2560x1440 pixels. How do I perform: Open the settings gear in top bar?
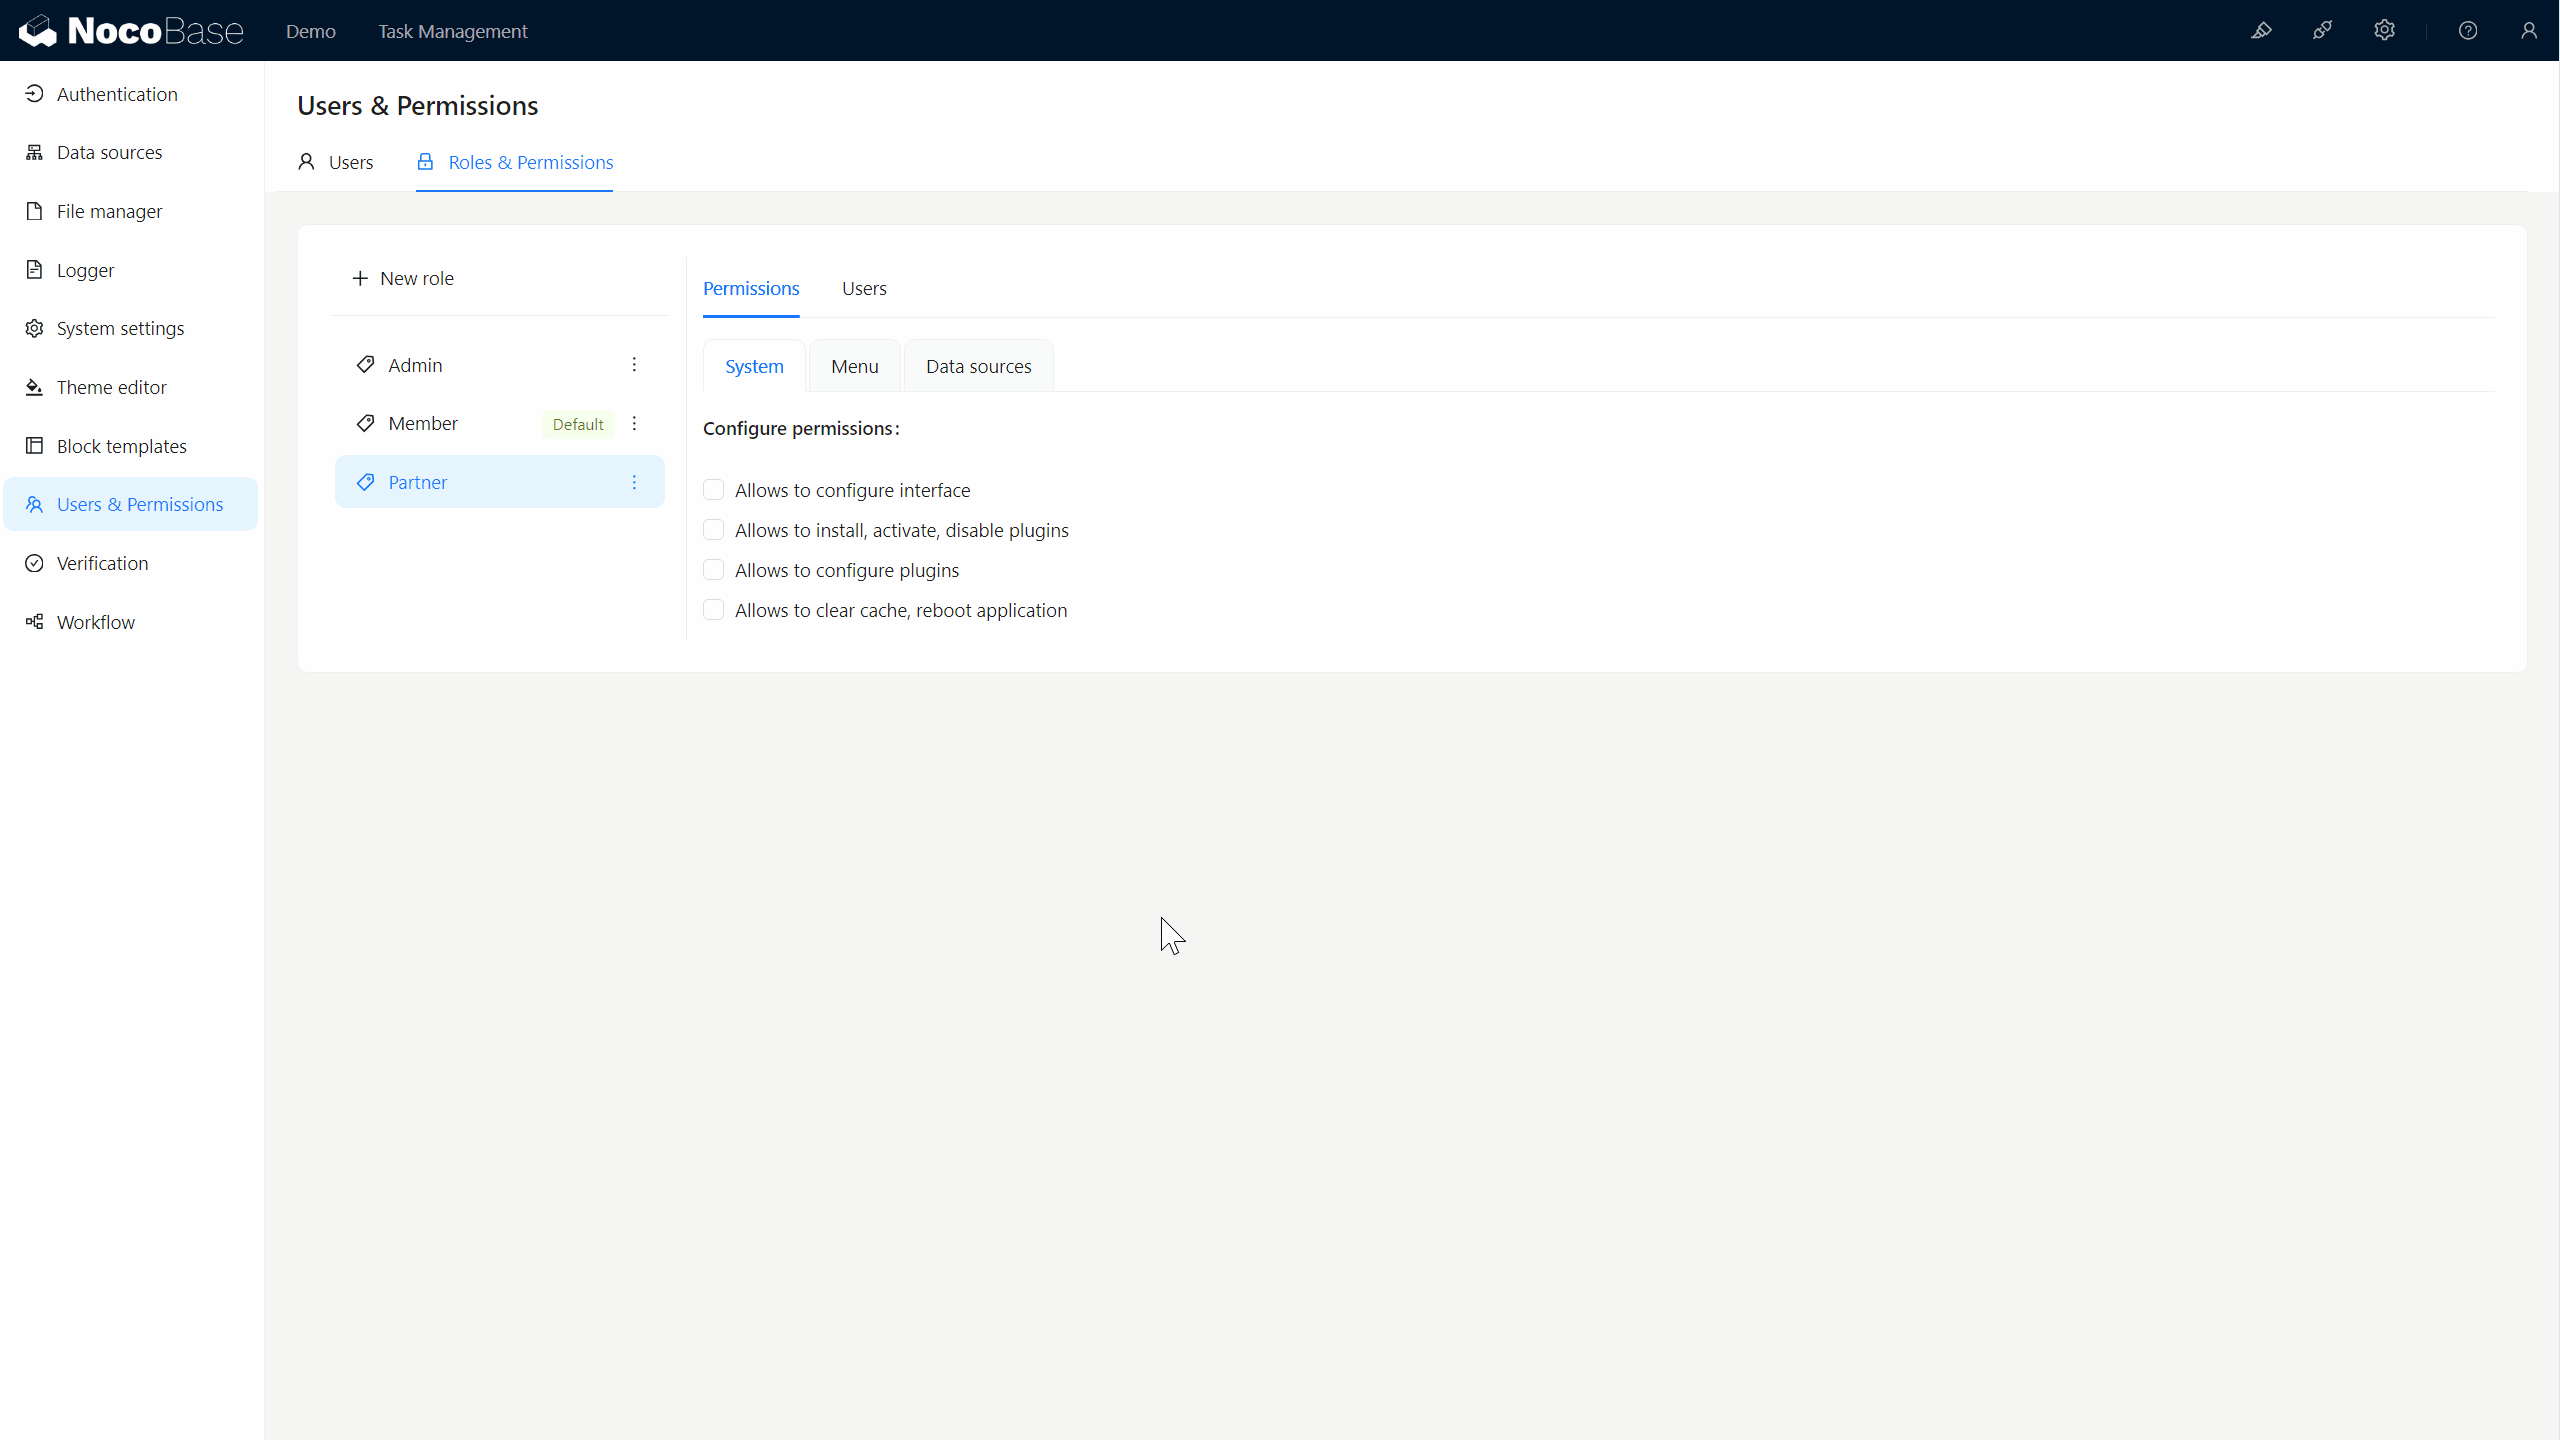pos(2384,30)
